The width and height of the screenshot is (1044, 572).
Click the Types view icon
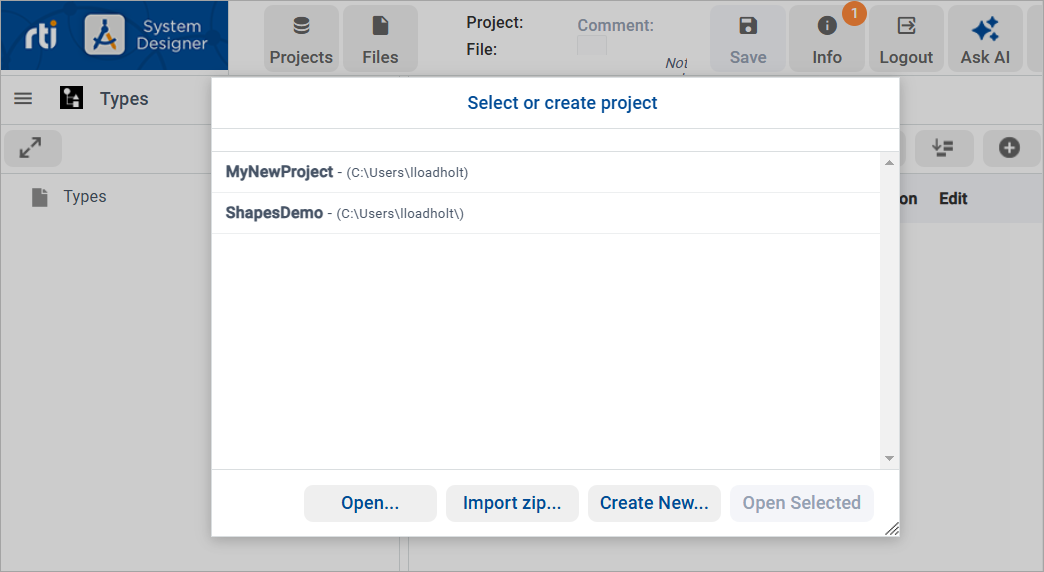coord(71,98)
